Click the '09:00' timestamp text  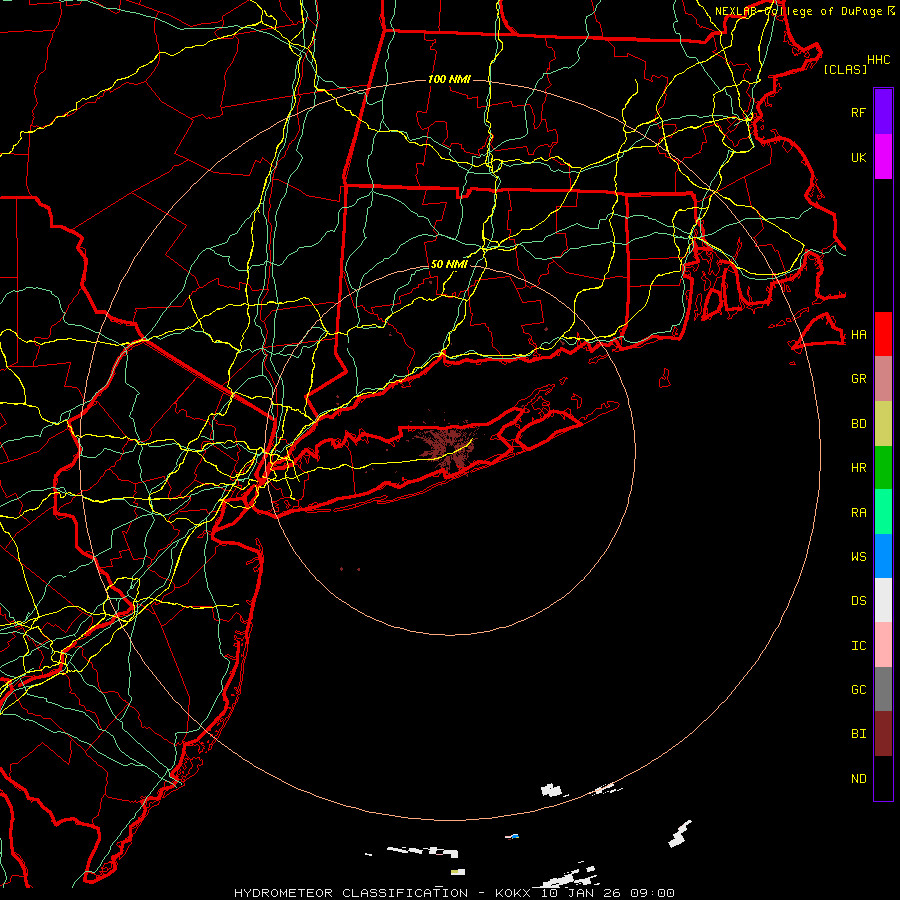pyautogui.click(x=652, y=893)
